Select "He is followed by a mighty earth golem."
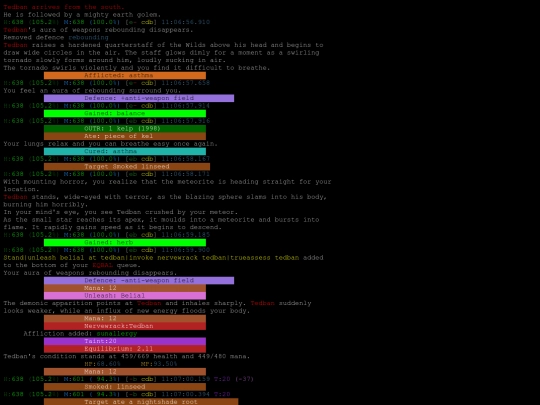The image size is (540, 405). [x=82, y=14]
